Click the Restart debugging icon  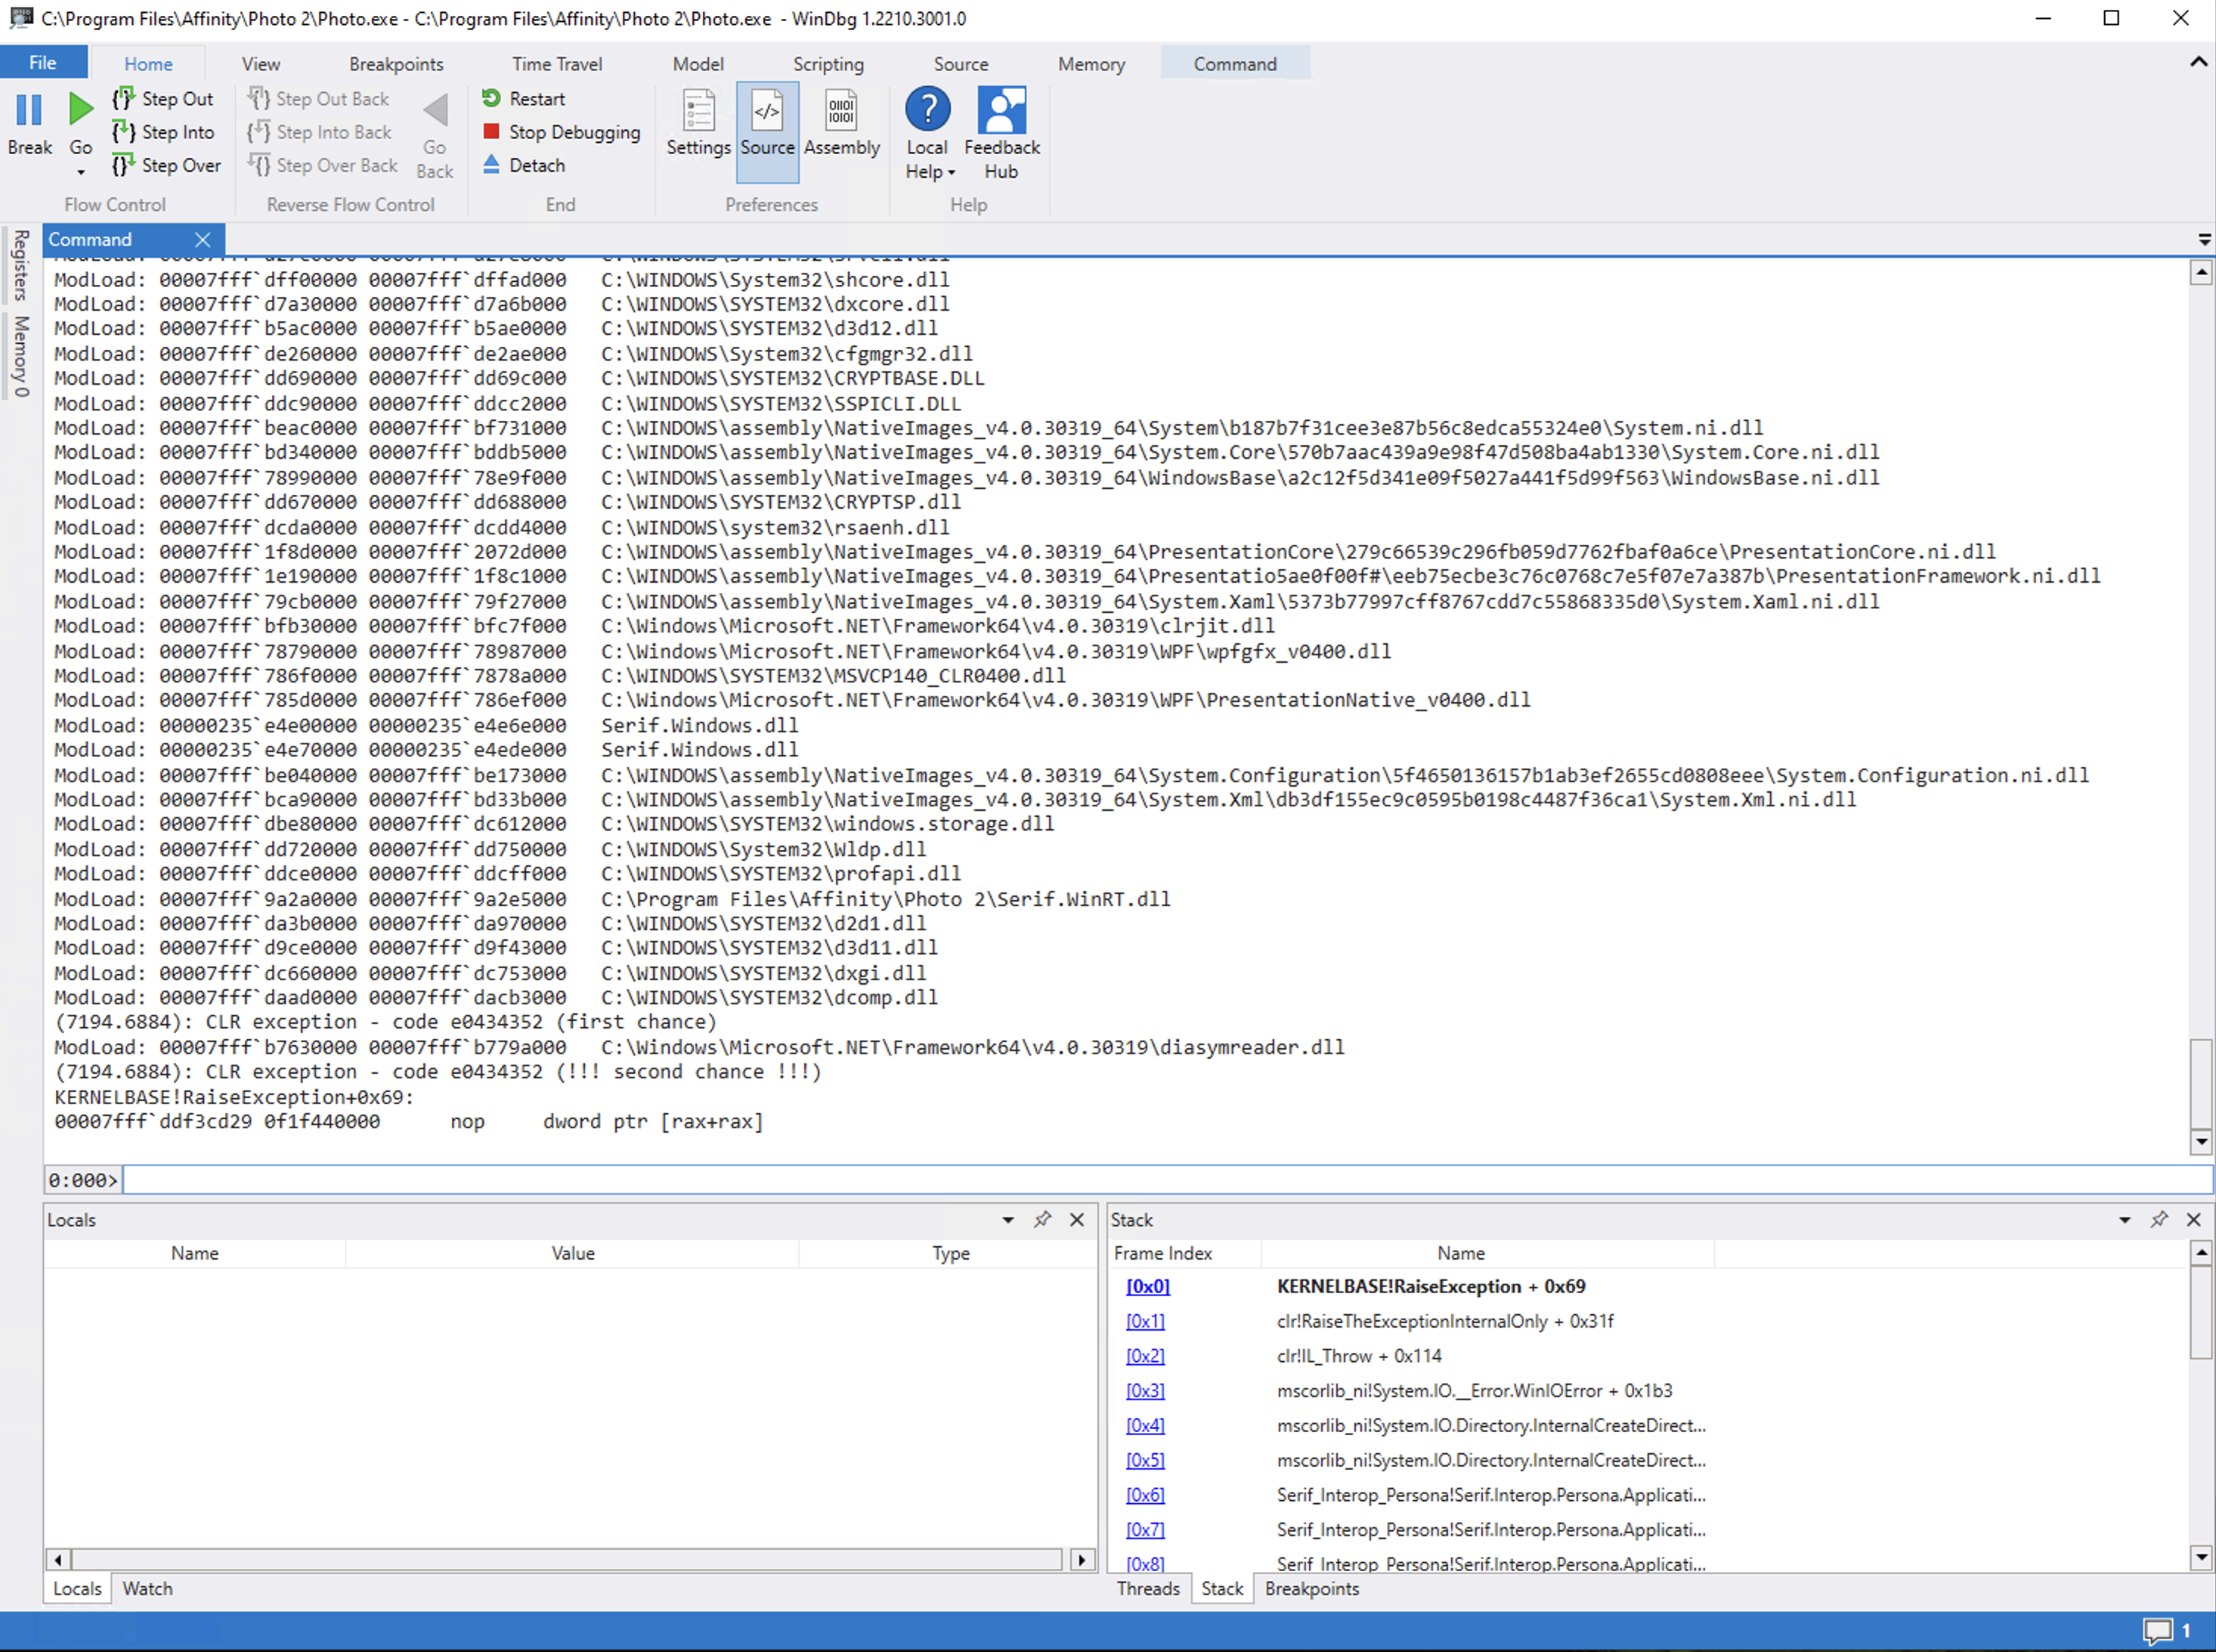tap(491, 98)
